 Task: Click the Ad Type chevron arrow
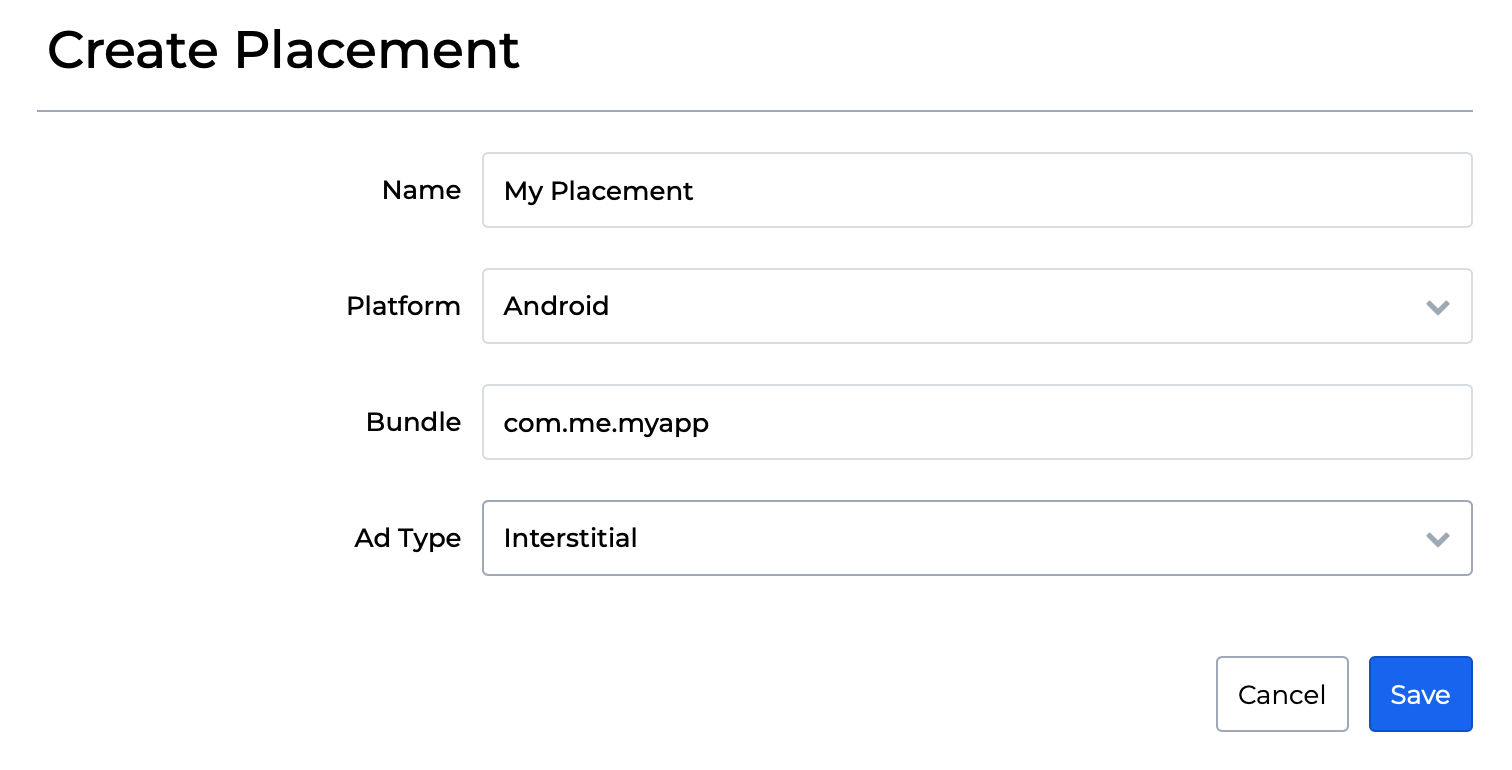(1437, 539)
